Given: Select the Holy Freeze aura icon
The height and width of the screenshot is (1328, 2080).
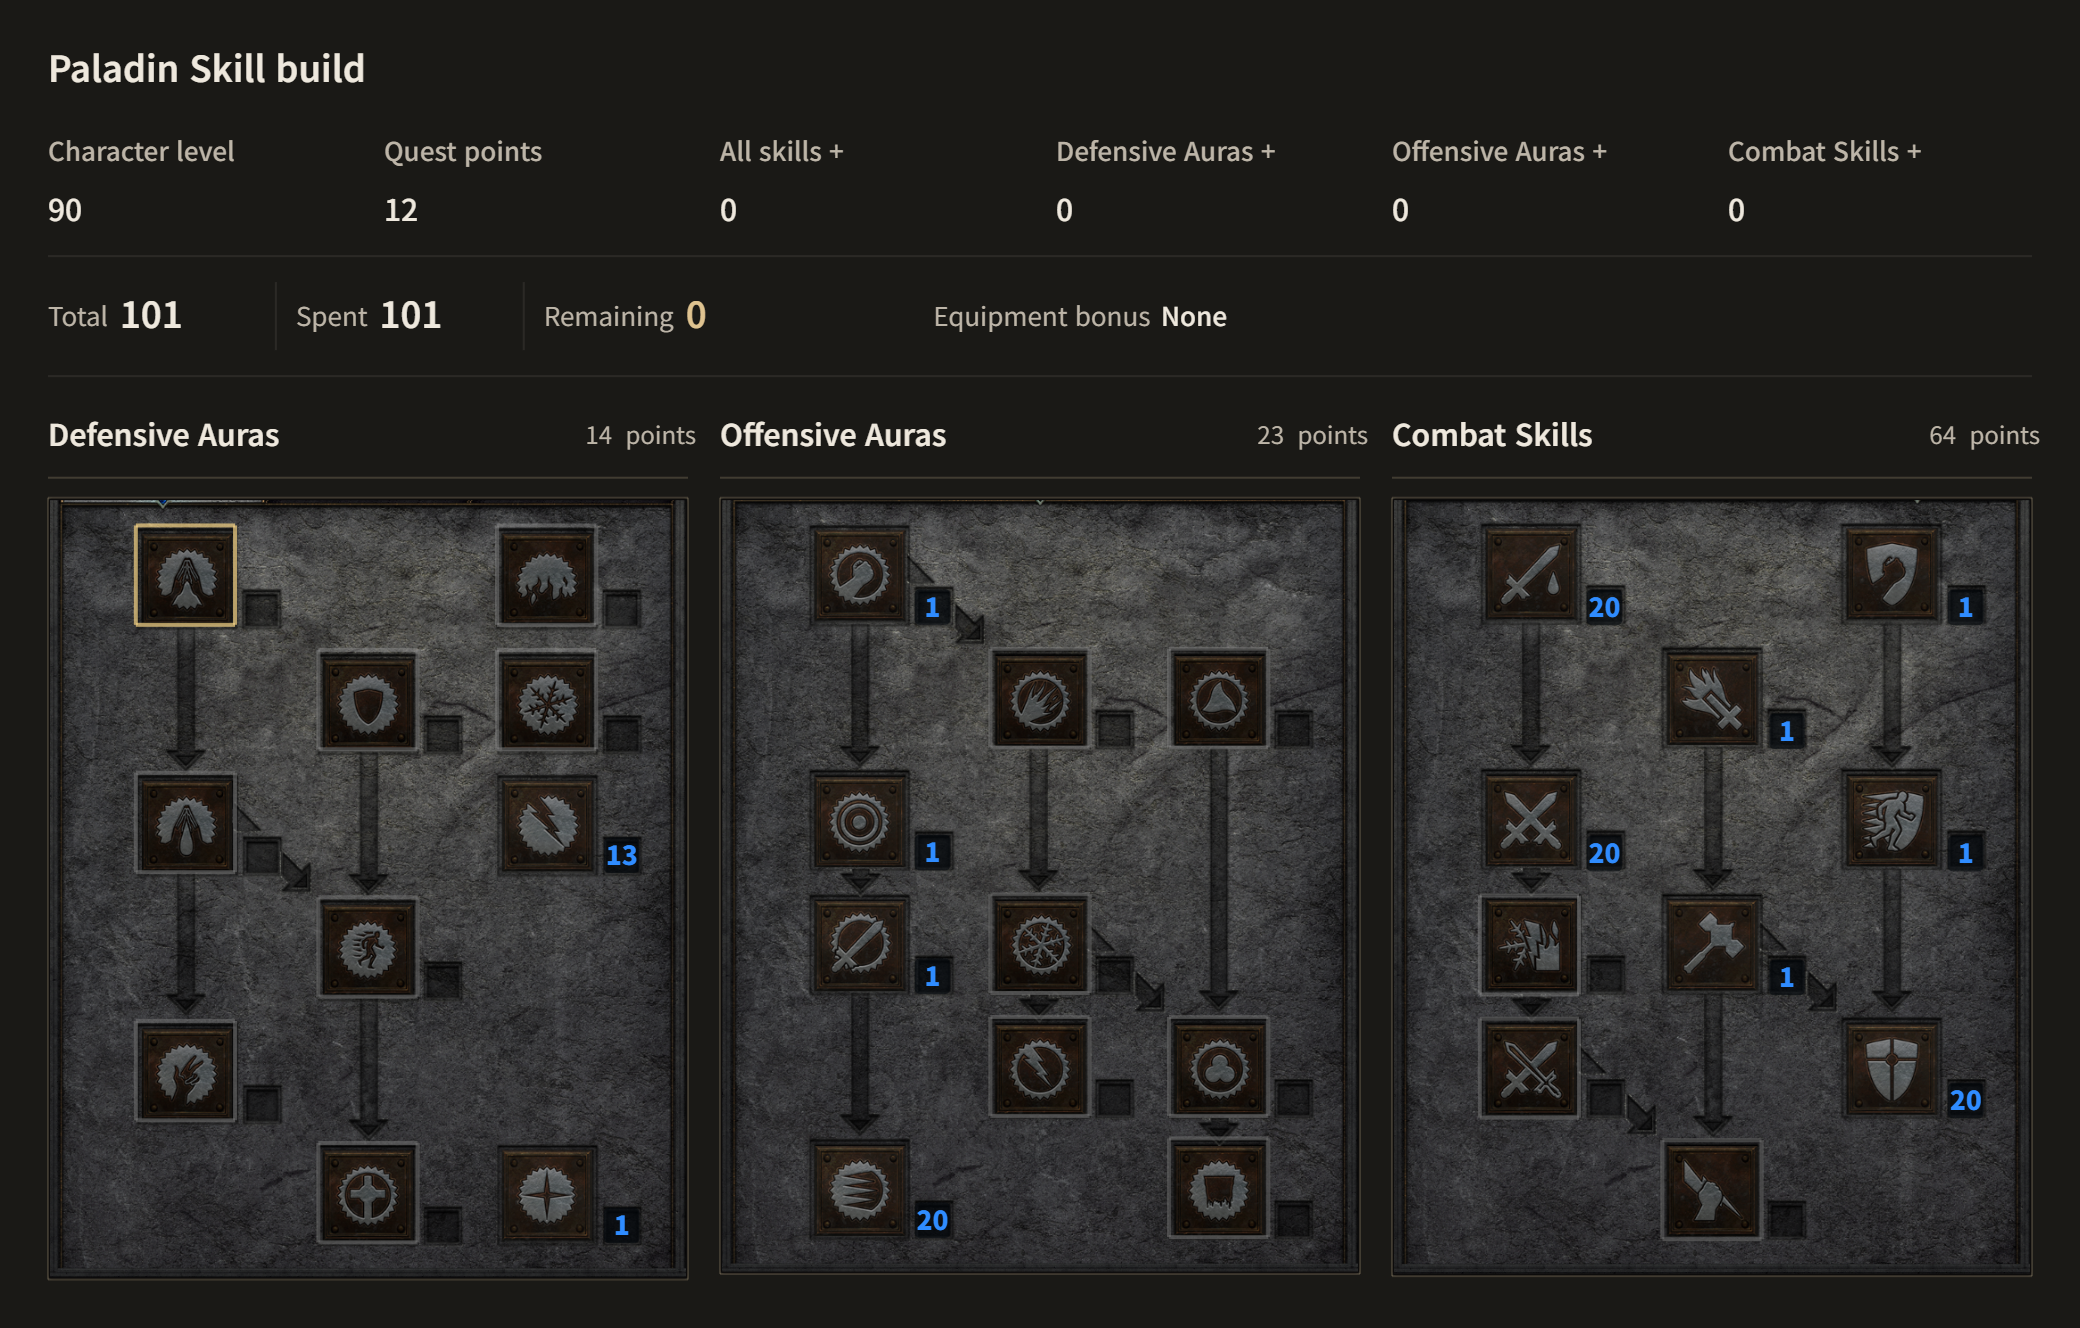Looking at the screenshot, I should (x=1040, y=945).
